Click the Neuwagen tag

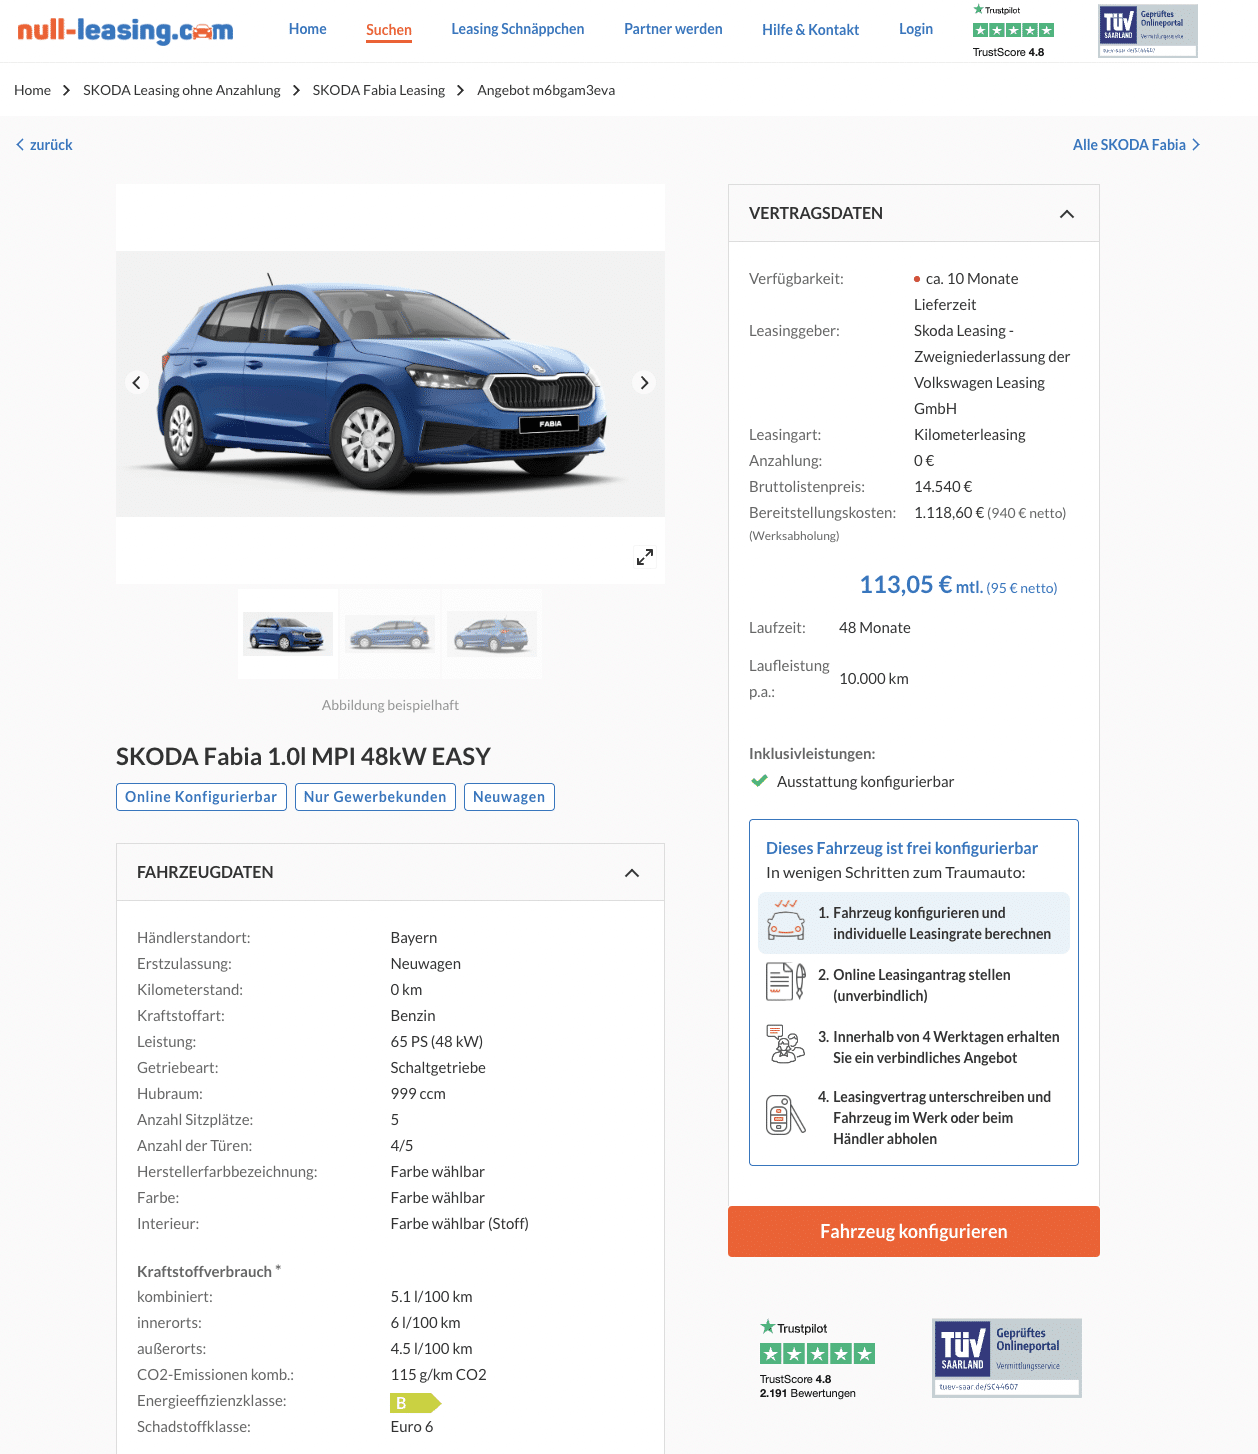point(509,797)
